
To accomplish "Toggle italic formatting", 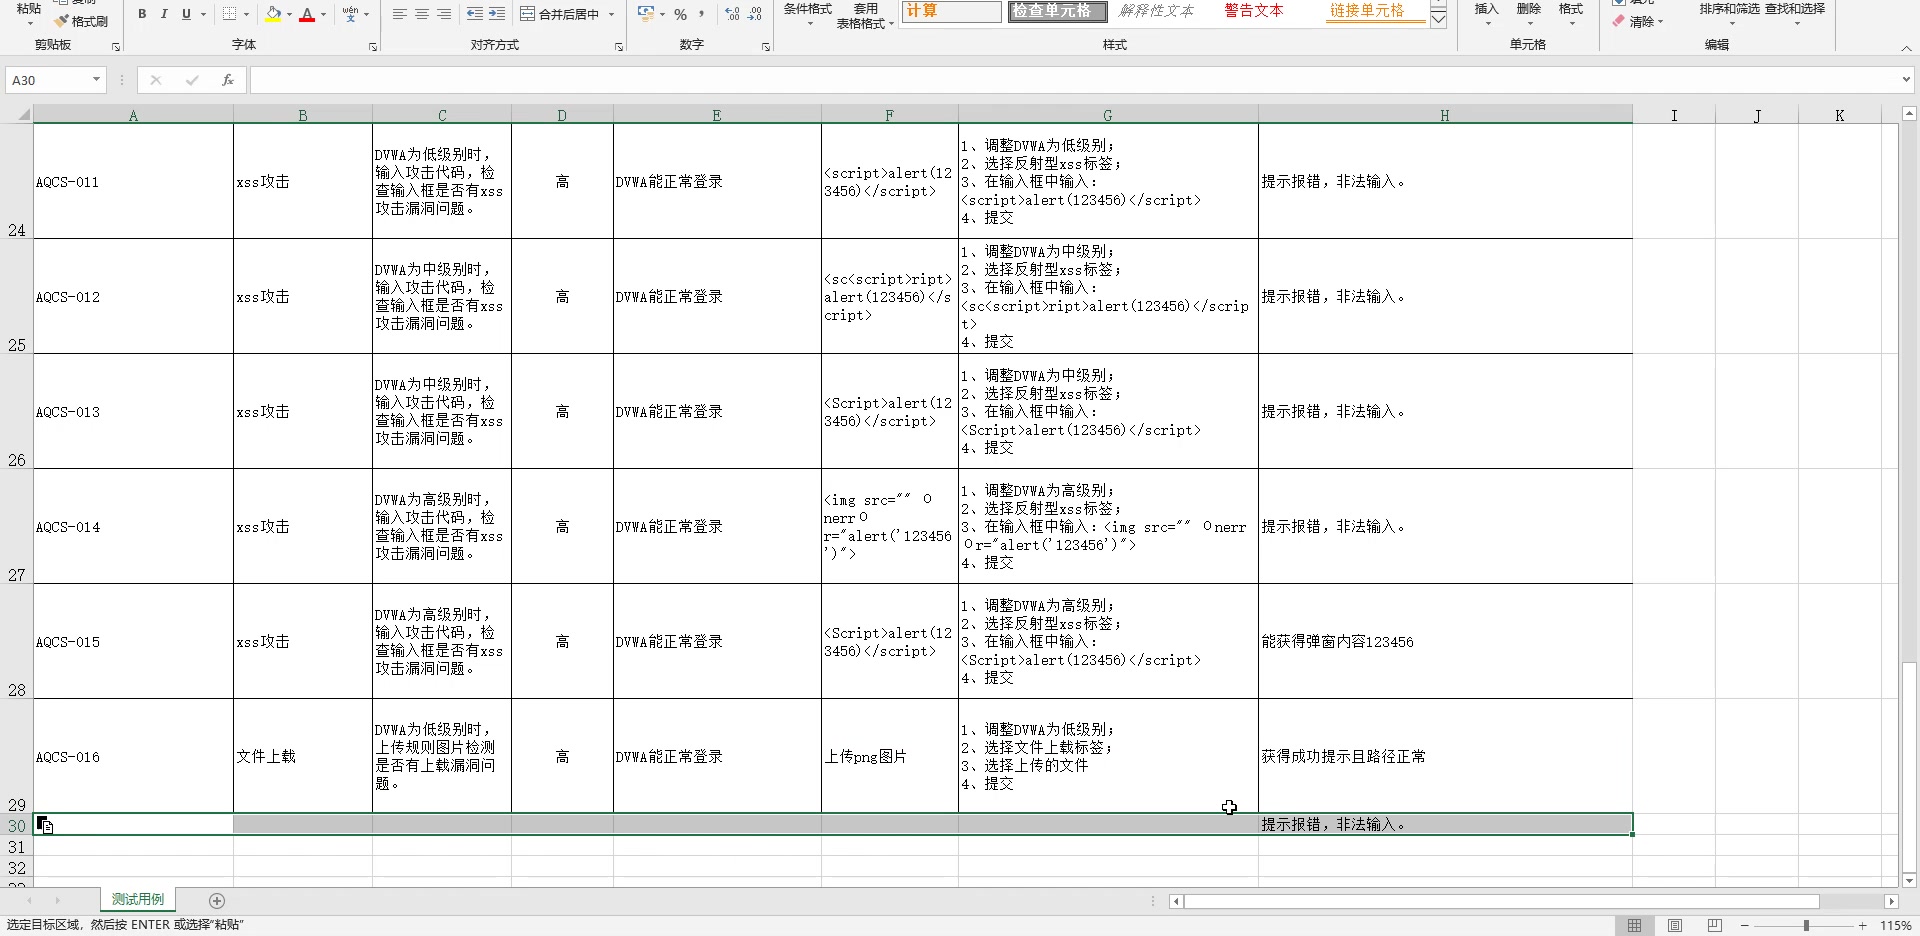I will [164, 14].
